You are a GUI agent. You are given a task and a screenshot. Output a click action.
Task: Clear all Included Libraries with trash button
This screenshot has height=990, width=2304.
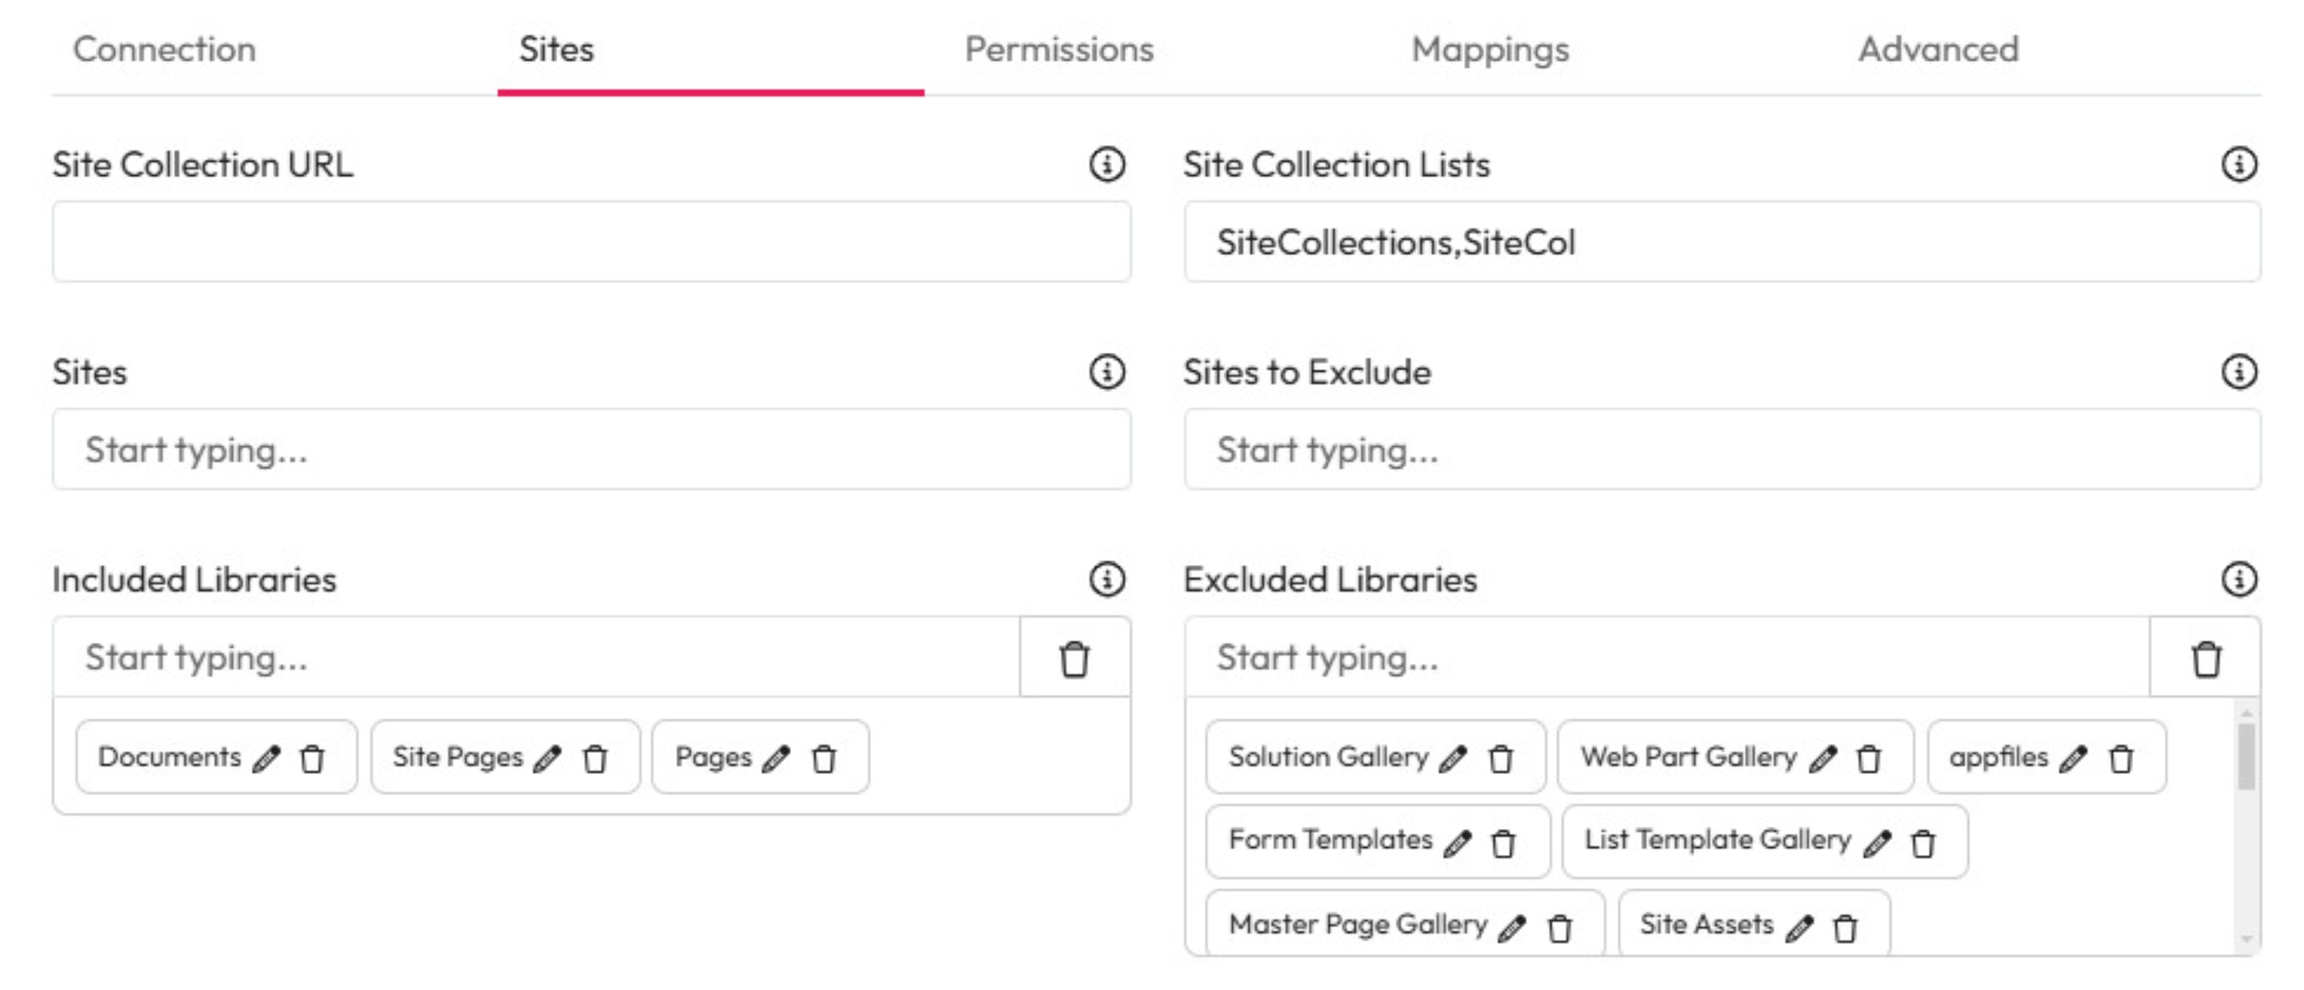[1074, 658]
